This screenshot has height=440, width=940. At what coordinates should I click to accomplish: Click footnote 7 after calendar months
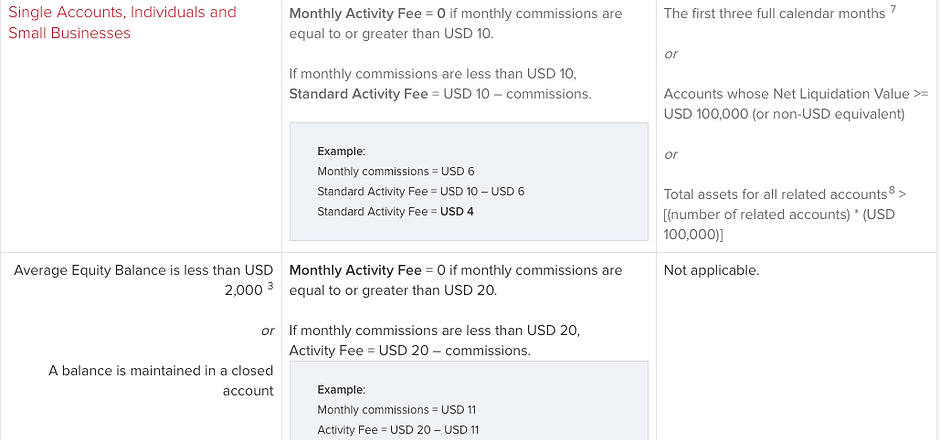point(893,10)
